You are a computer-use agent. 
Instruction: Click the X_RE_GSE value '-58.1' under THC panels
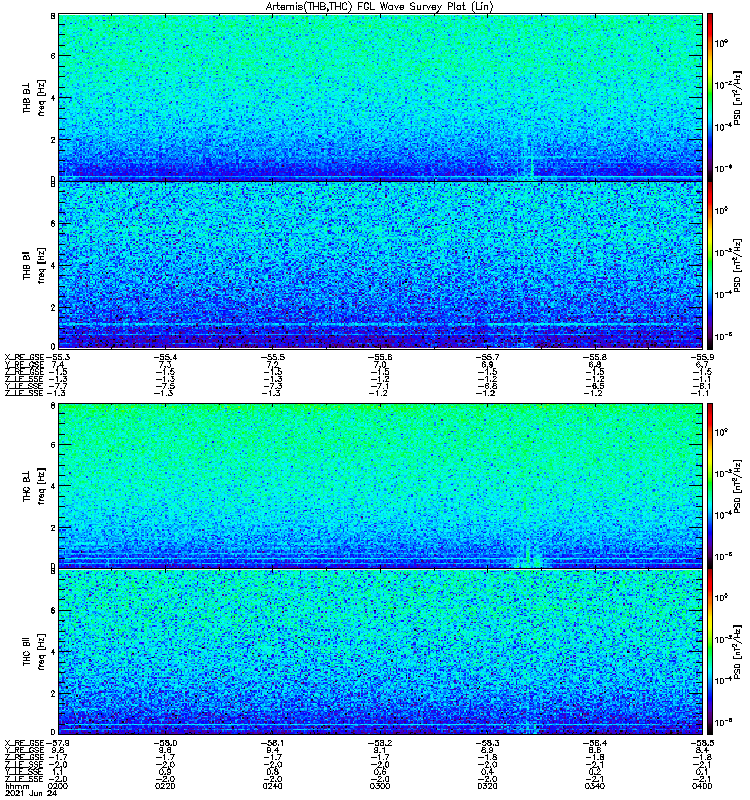(273, 743)
